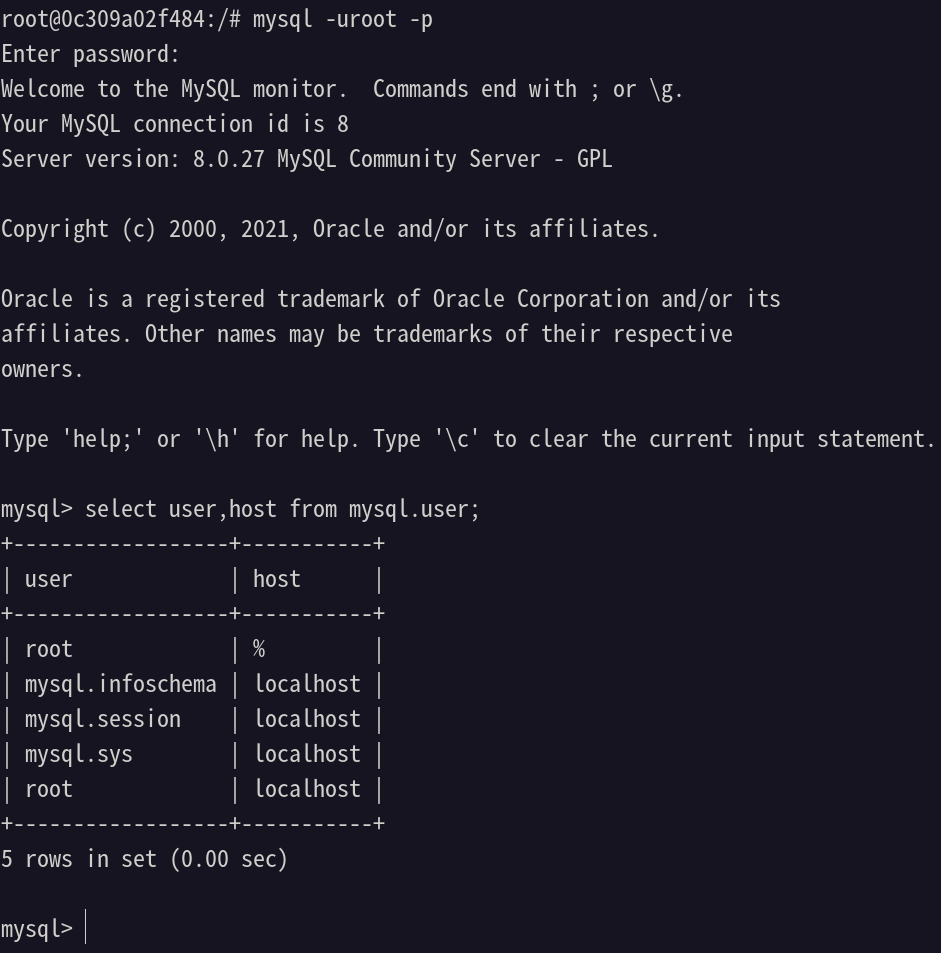Click the root@0c309a02f484 shell prompt
Image resolution: width=941 pixels, height=953 pixels.
[x=121, y=19]
